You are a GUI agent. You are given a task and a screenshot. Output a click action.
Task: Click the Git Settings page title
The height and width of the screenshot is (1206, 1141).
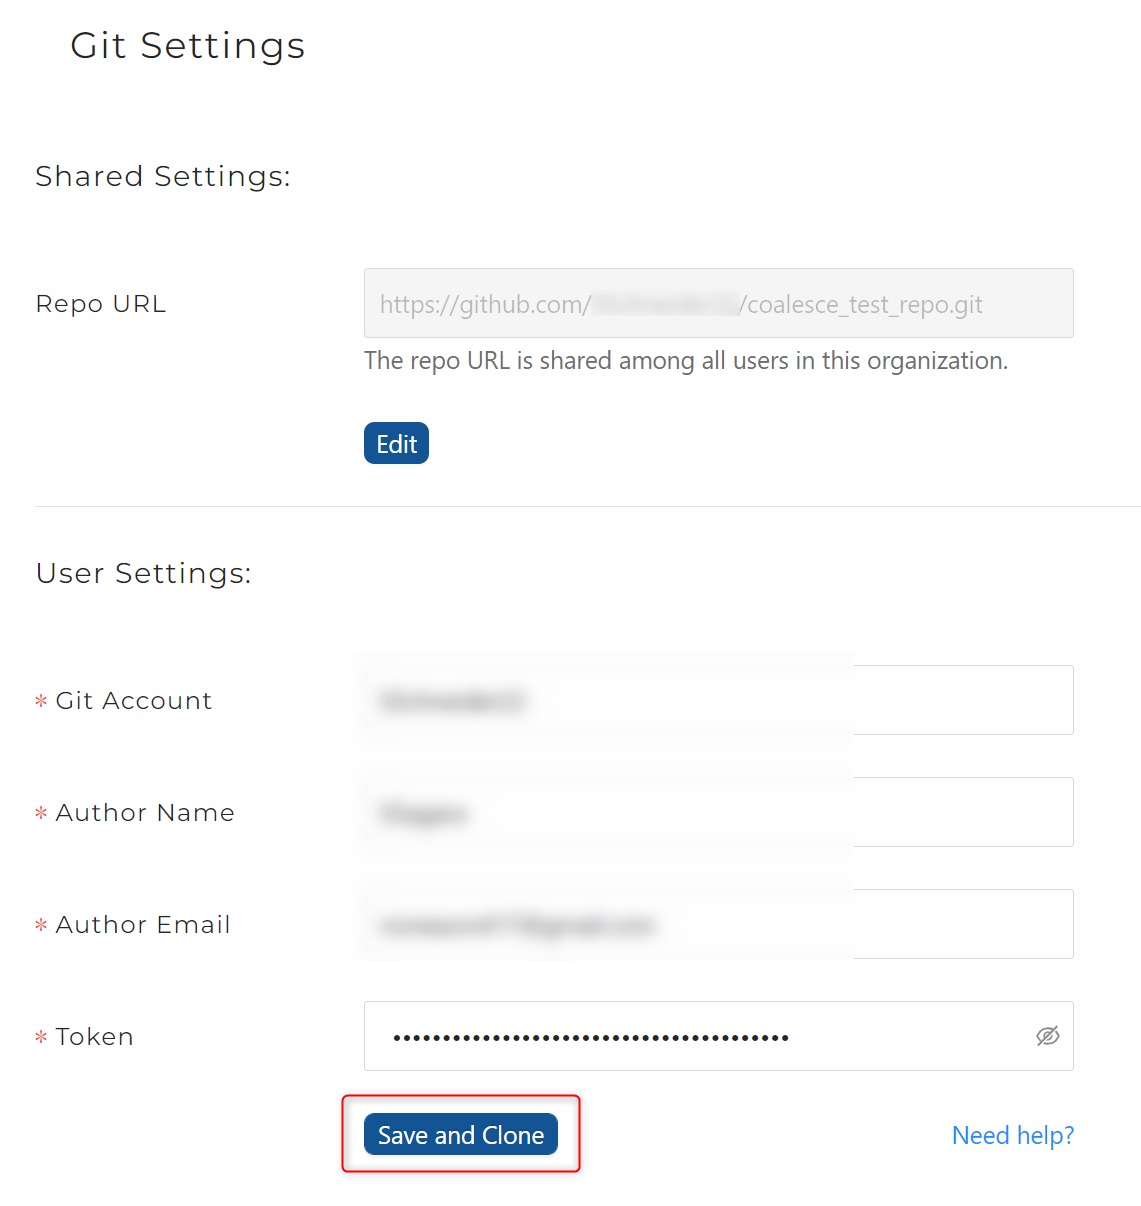pyautogui.click(x=188, y=46)
